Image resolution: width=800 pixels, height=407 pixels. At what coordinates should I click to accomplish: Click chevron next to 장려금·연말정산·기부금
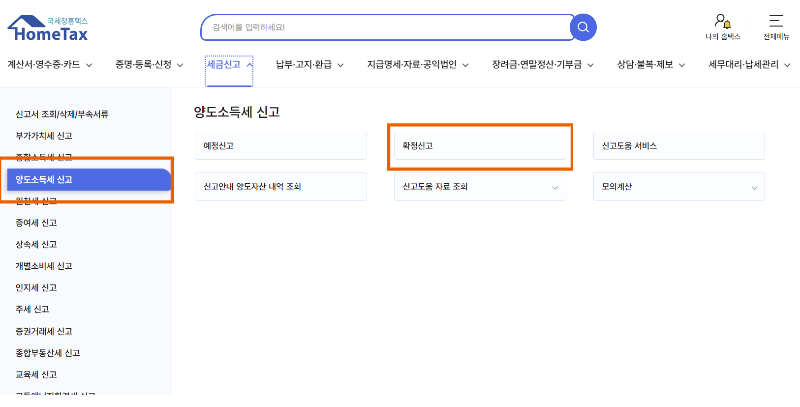pyautogui.click(x=590, y=65)
